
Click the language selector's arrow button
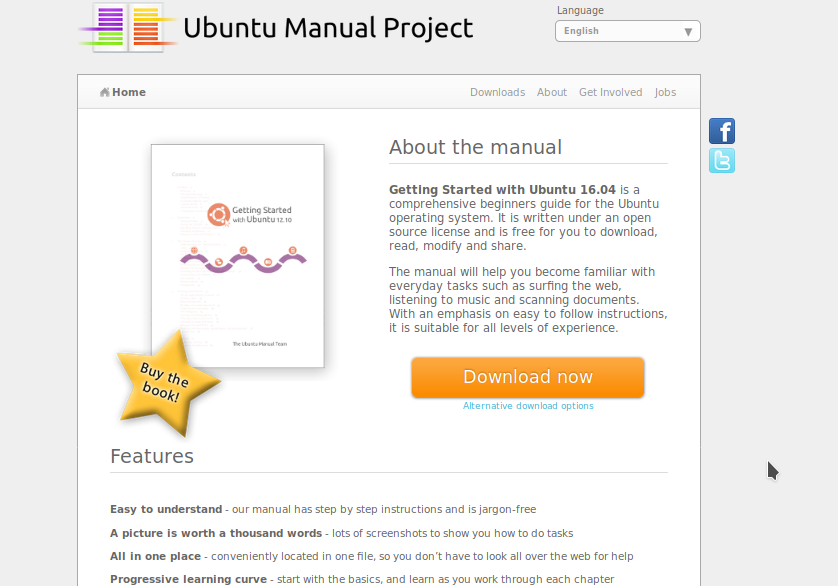click(688, 31)
